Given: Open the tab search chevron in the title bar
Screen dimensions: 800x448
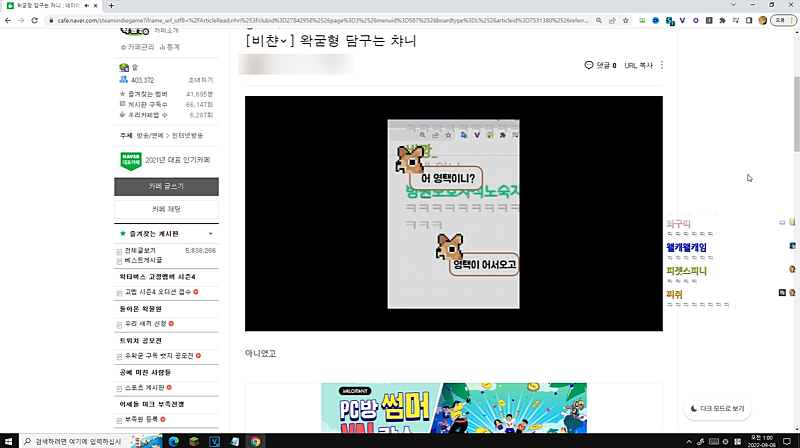Looking at the screenshot, I should click(733, 5).
